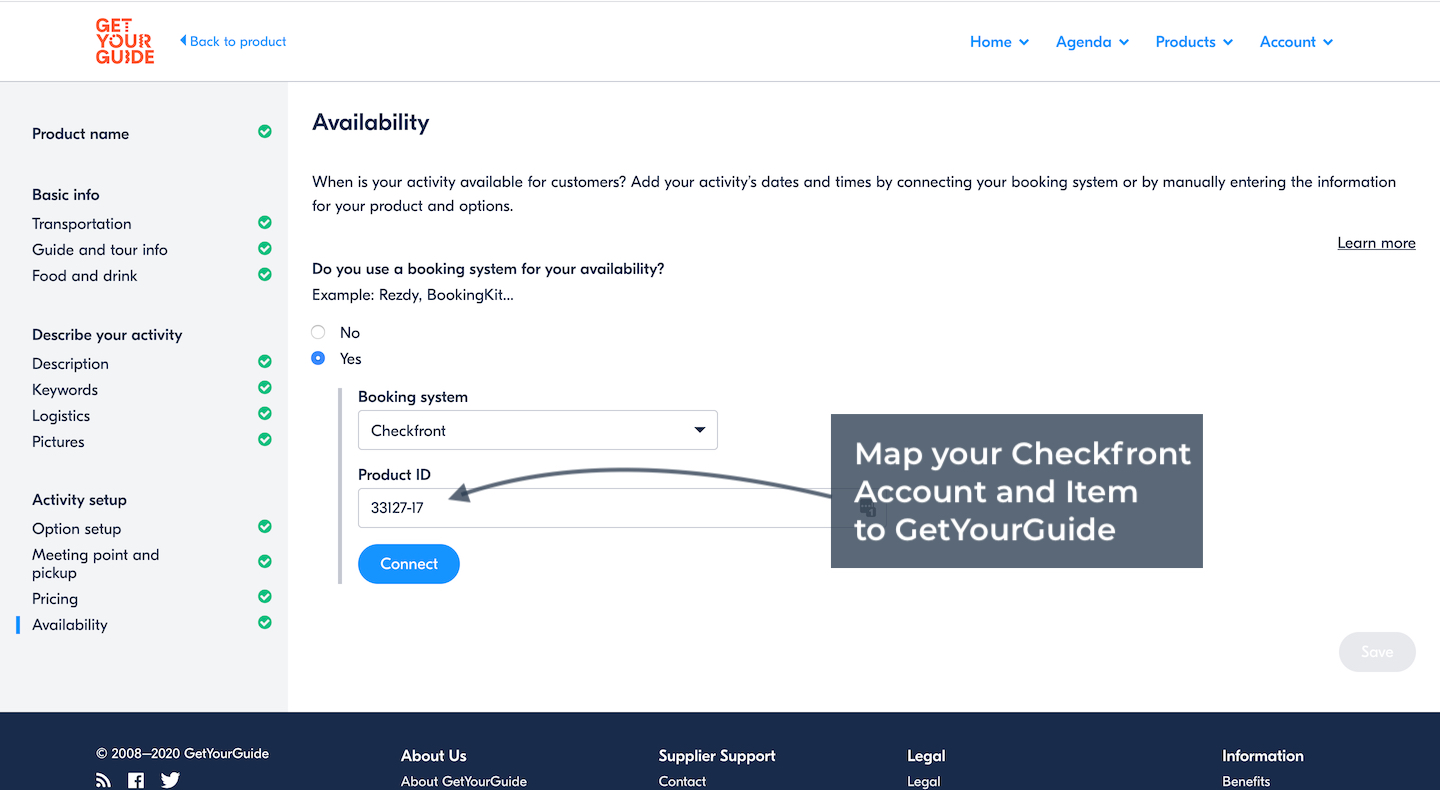Screen dimensions: 1440x790
Task: Click green checkmark beside Availability
Action: click(265, 622)
